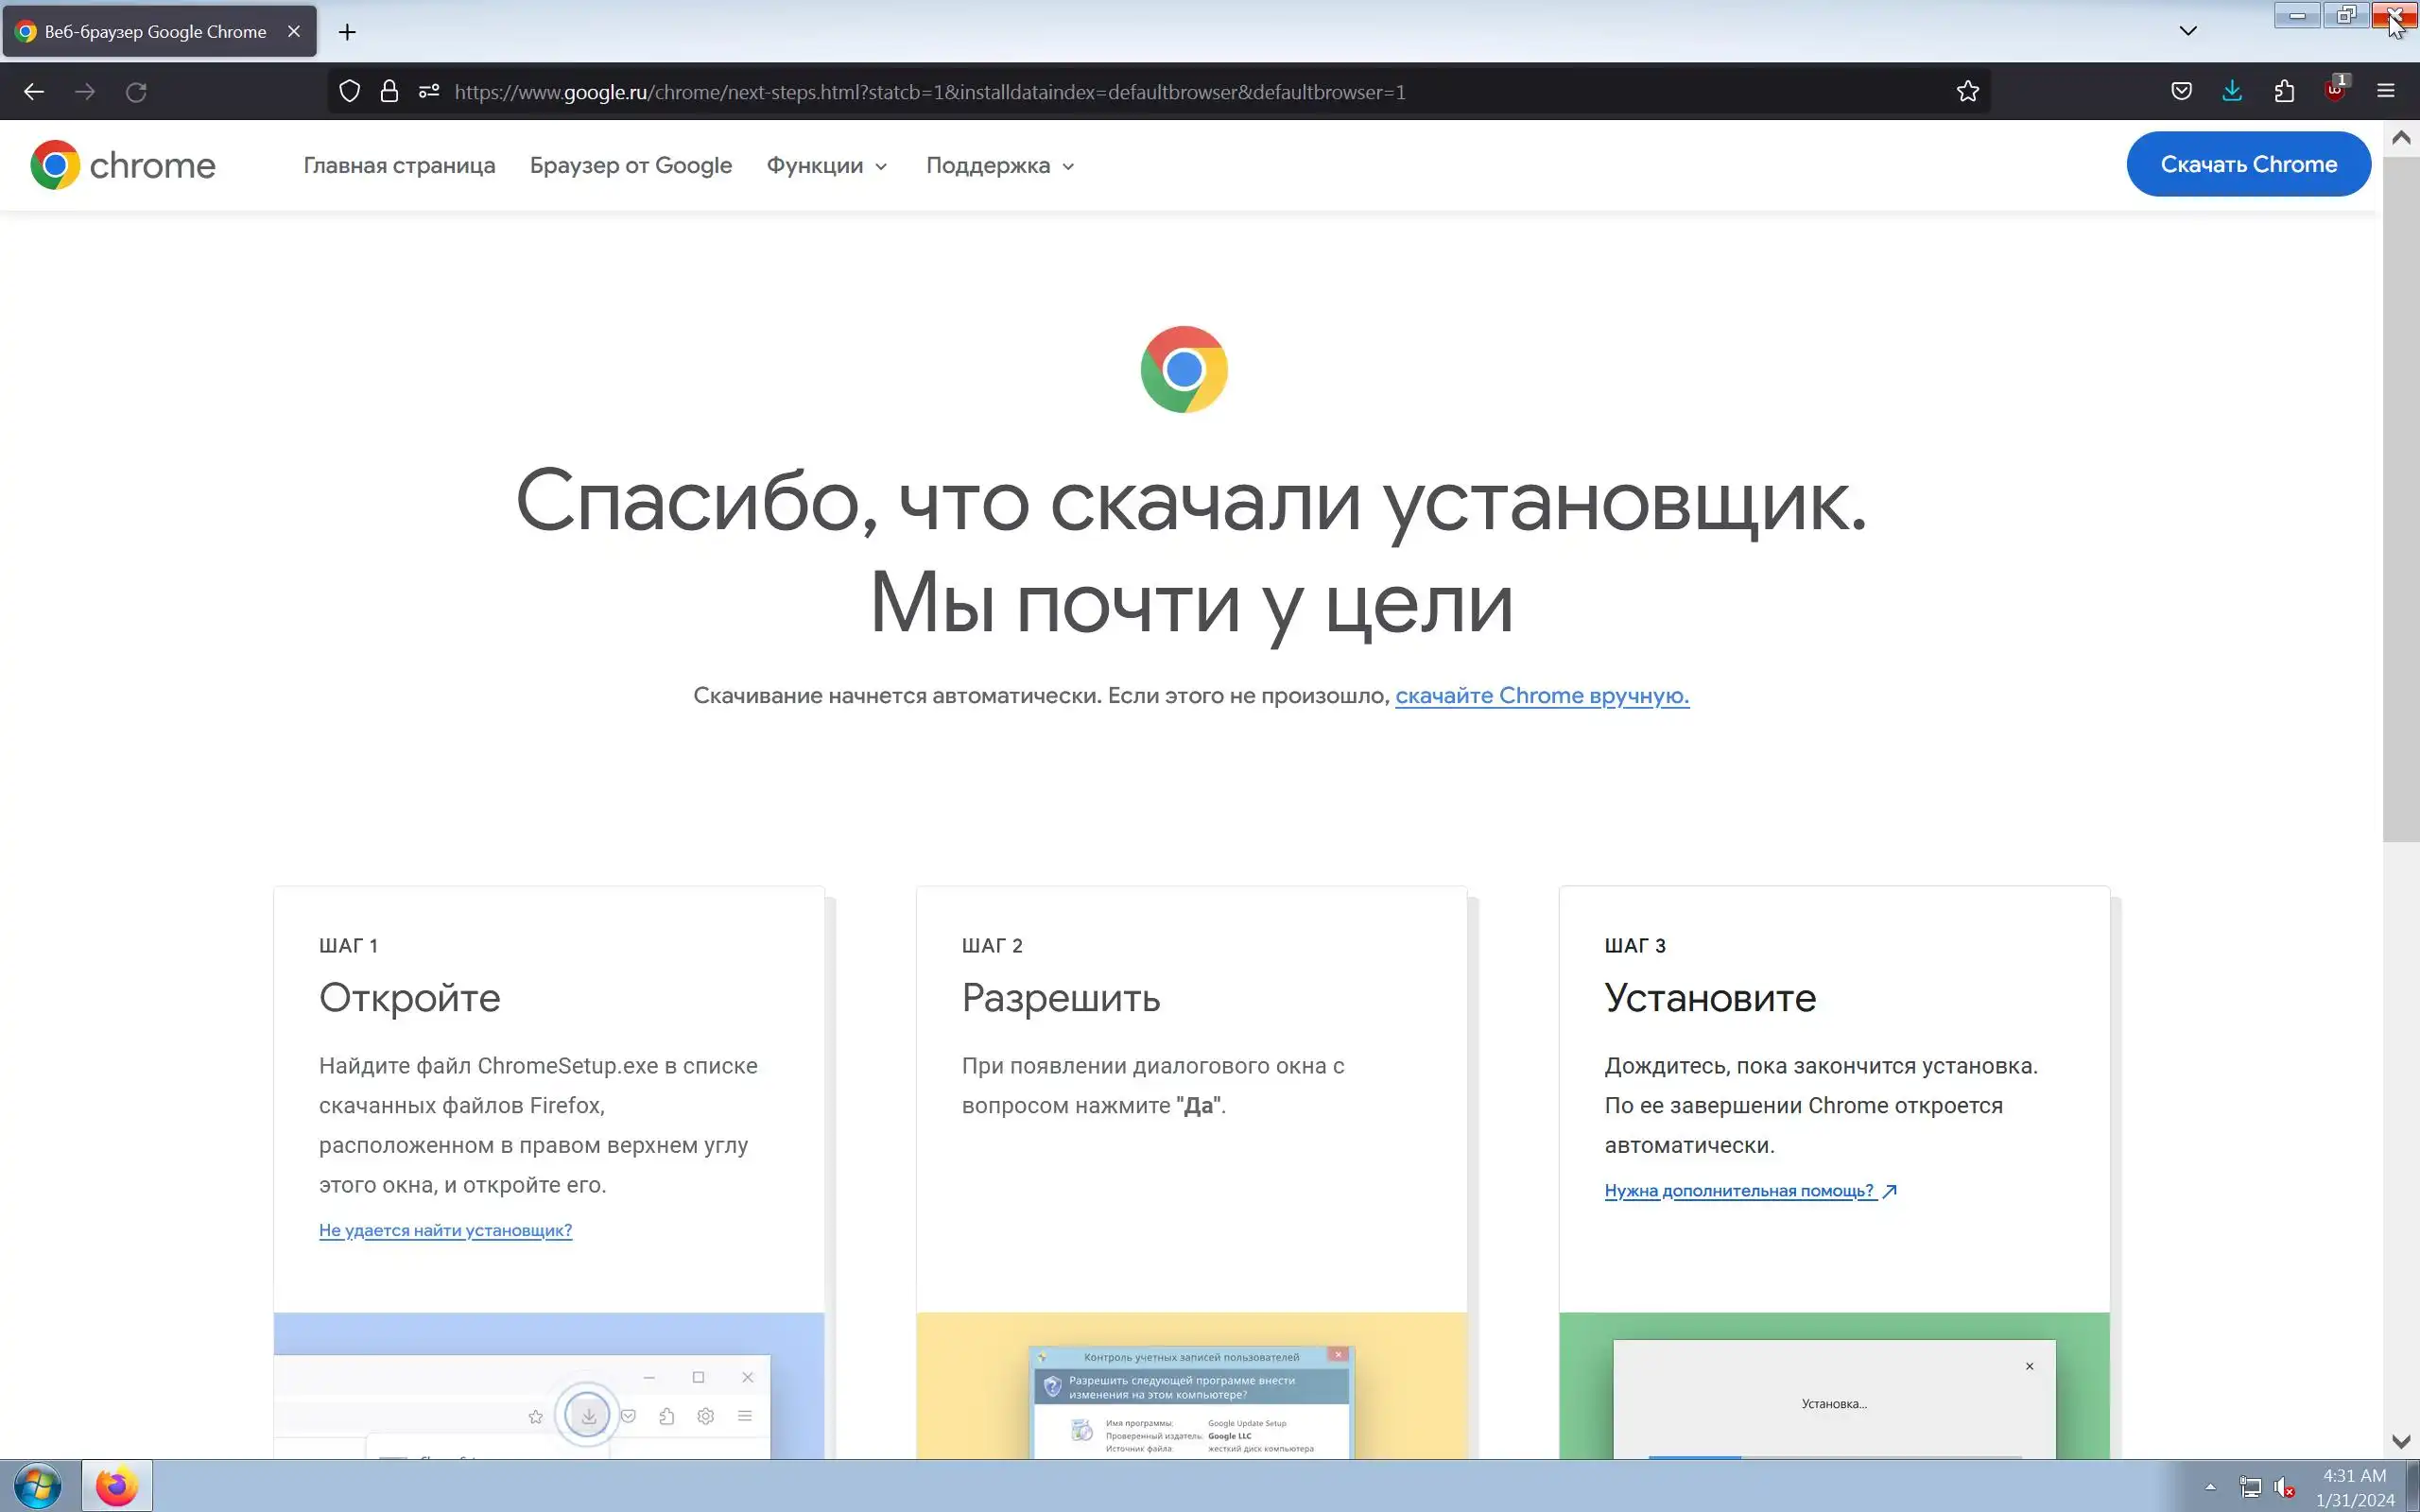Open the tracking protection shield icon
The width and height of the screenshot is (2420, 1512).
click(x=349, y=92)
